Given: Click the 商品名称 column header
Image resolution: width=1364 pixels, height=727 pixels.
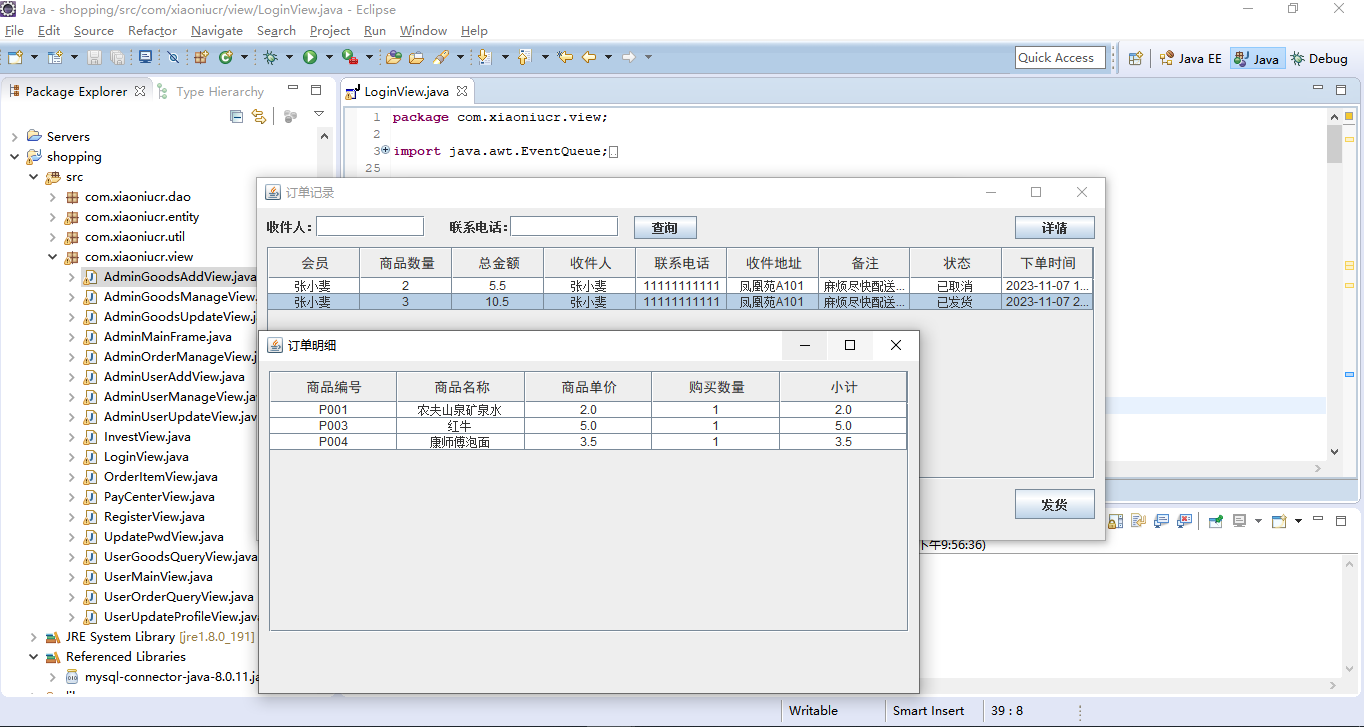Looking at the screenshot, I should [461, 387].
